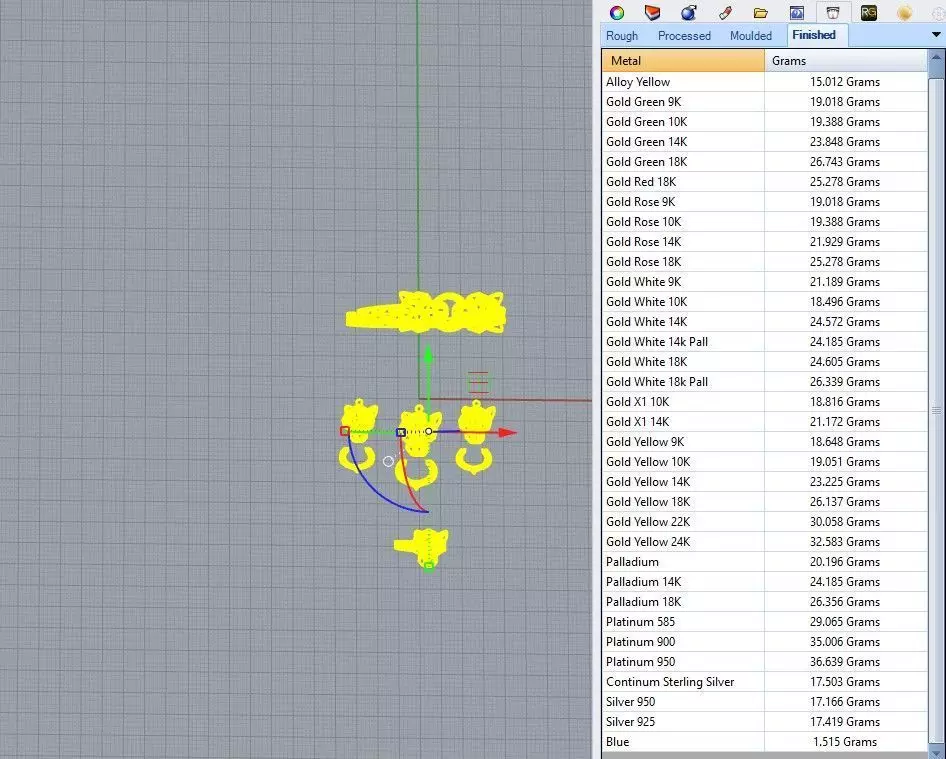
Task: Switch to the Rough tab
Action: point(621,36)
